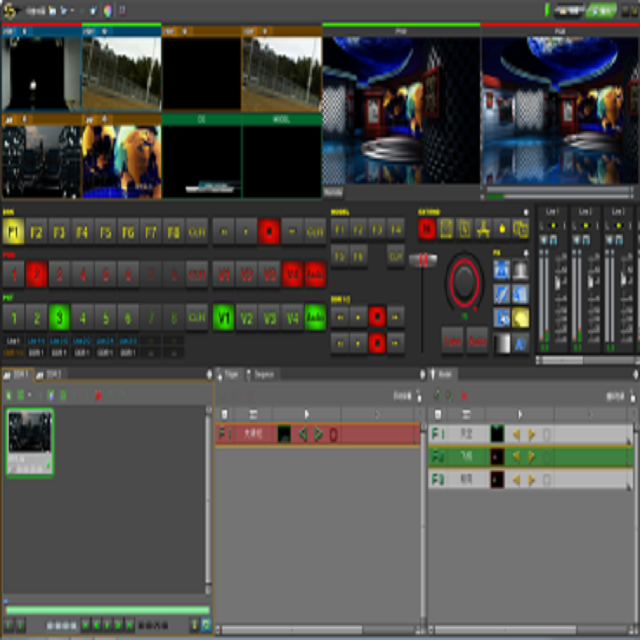Click the T-bar transition fader handle
640x640 pixels.
(x=423, y=260)
